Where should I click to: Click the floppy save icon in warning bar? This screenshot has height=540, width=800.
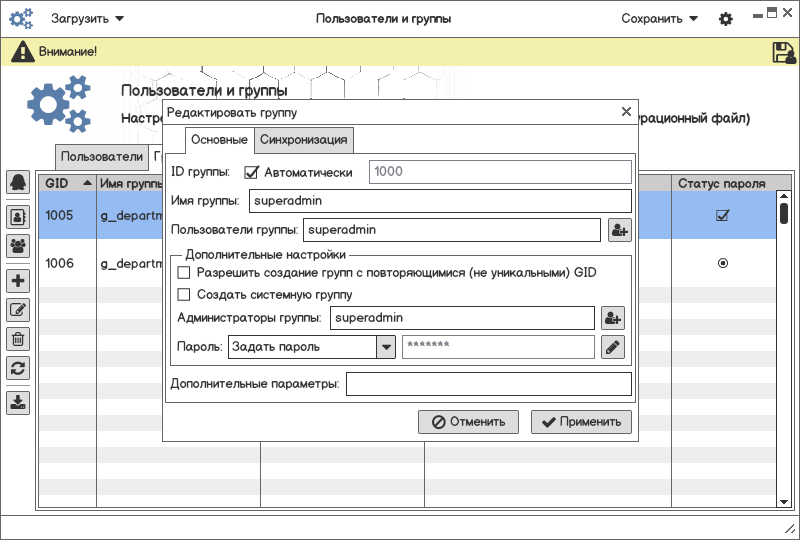pos(784,52)
